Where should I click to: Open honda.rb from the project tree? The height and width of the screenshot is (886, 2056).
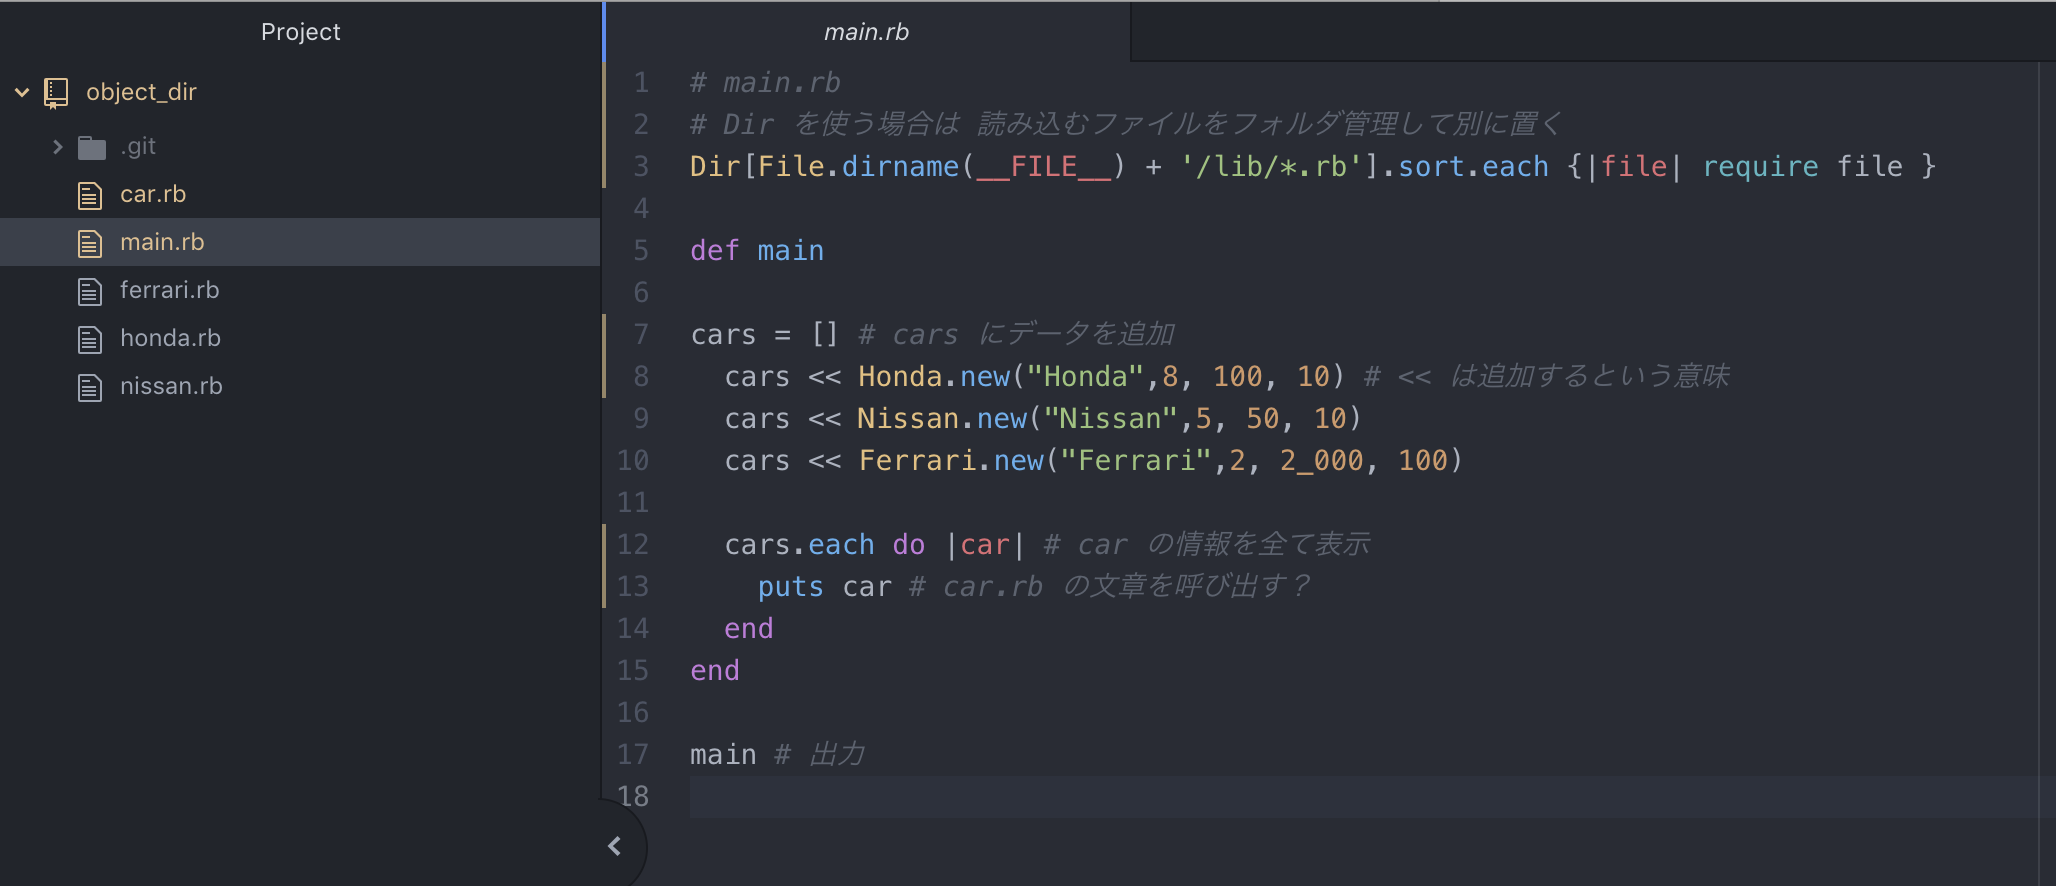[x=170, y=338]
